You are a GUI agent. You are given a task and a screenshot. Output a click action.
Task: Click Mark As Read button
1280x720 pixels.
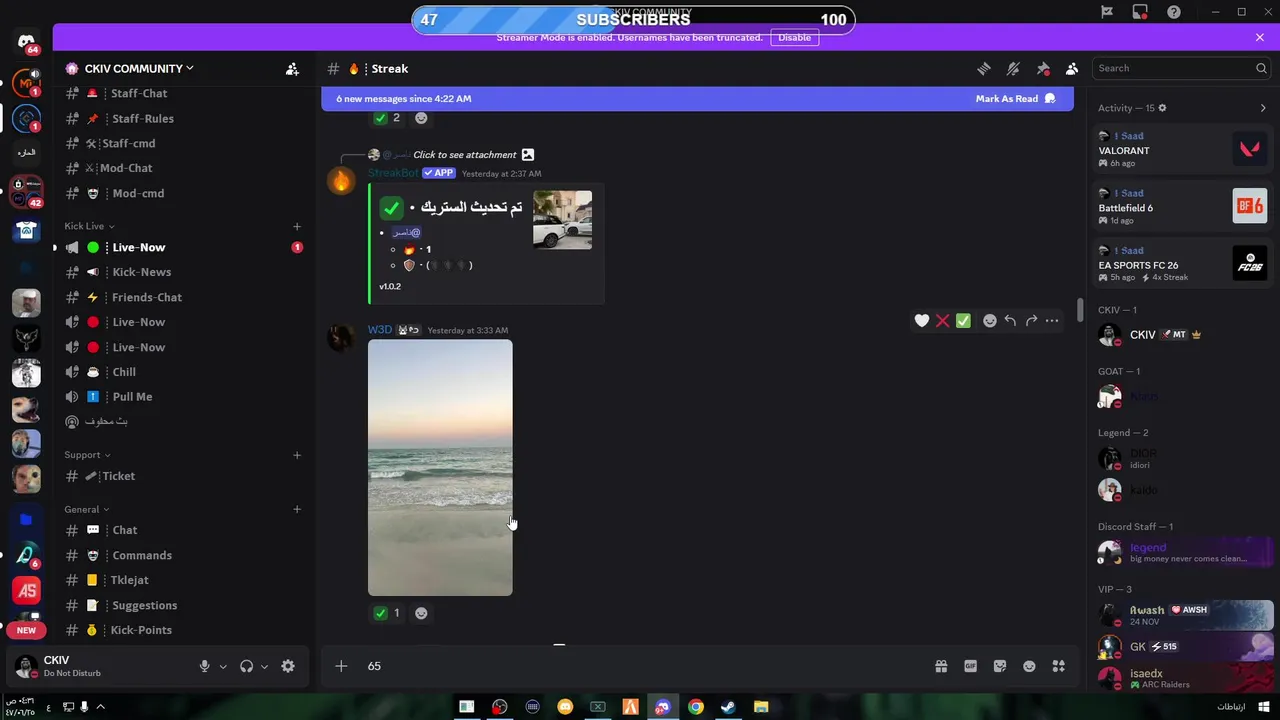[1015, 99]
